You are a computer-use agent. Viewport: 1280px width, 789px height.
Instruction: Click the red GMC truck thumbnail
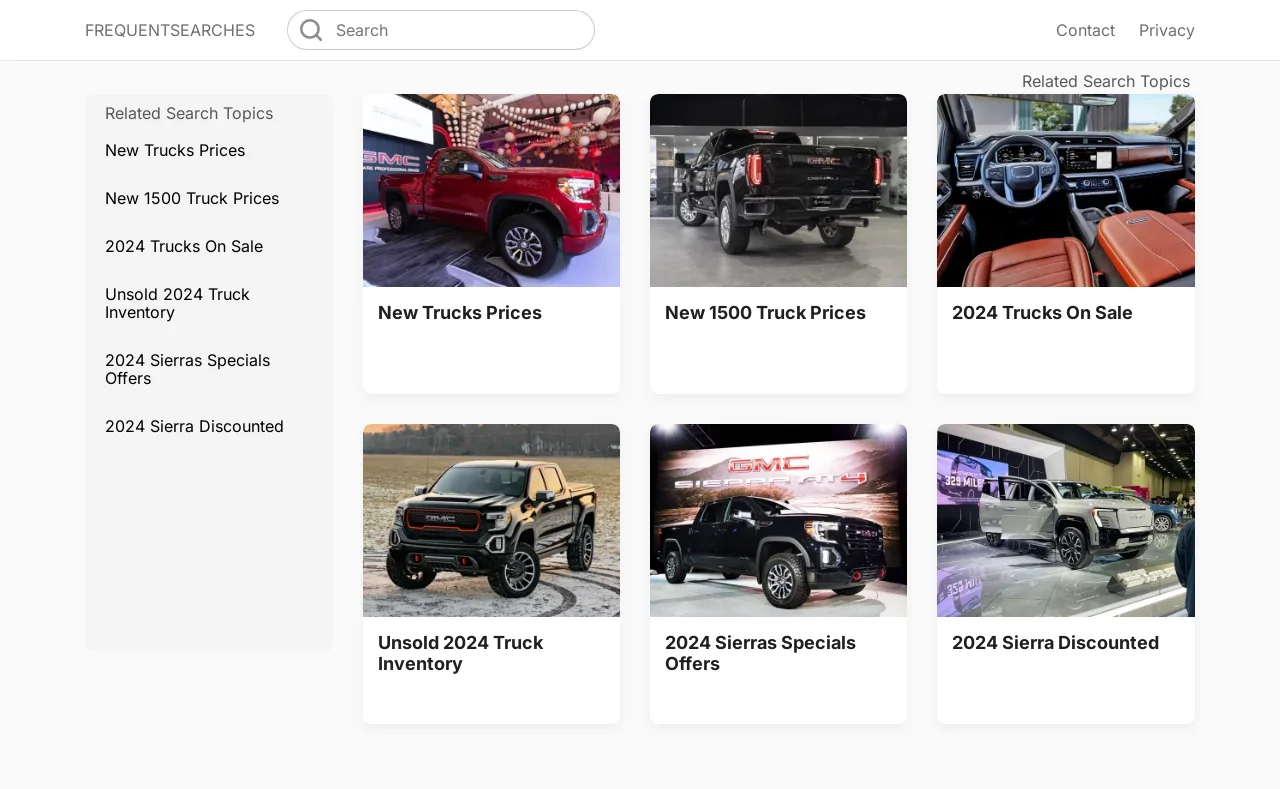click(x=491, y=190)
